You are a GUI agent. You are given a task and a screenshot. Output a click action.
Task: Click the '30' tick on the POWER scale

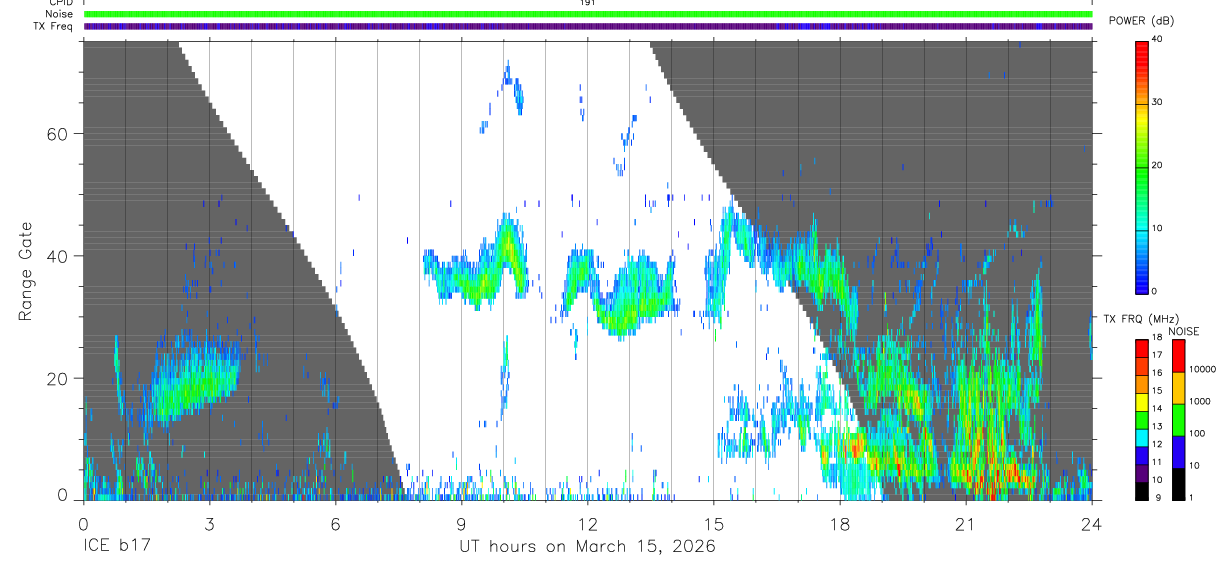1159,103
